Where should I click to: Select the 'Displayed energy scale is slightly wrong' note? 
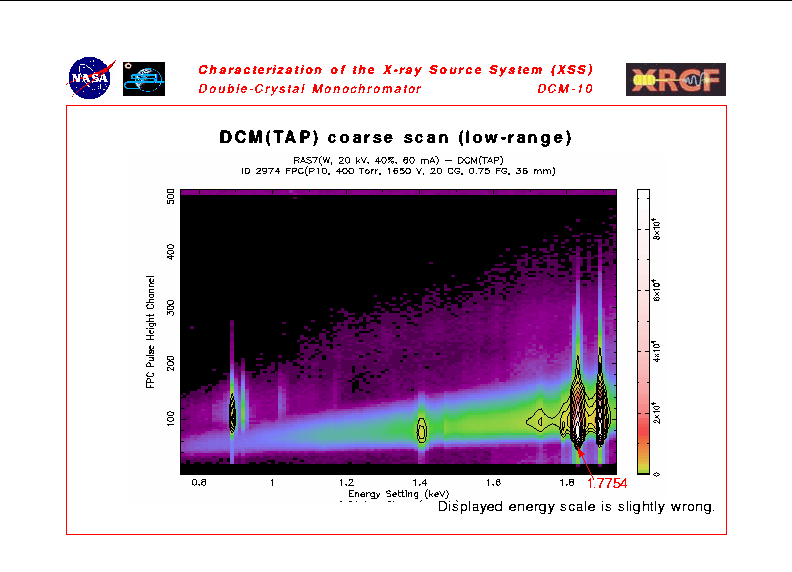tap(576, 507)
